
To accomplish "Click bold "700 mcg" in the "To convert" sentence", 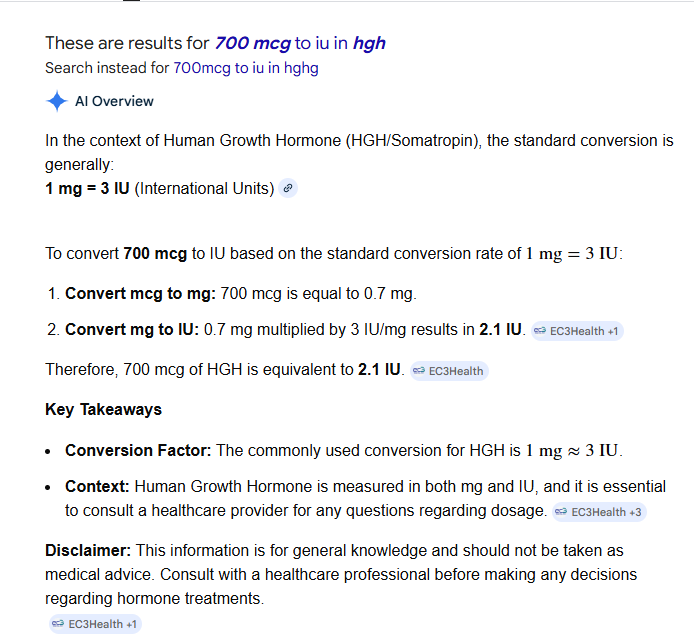I will pyautogui.click(x=155, y=253).
